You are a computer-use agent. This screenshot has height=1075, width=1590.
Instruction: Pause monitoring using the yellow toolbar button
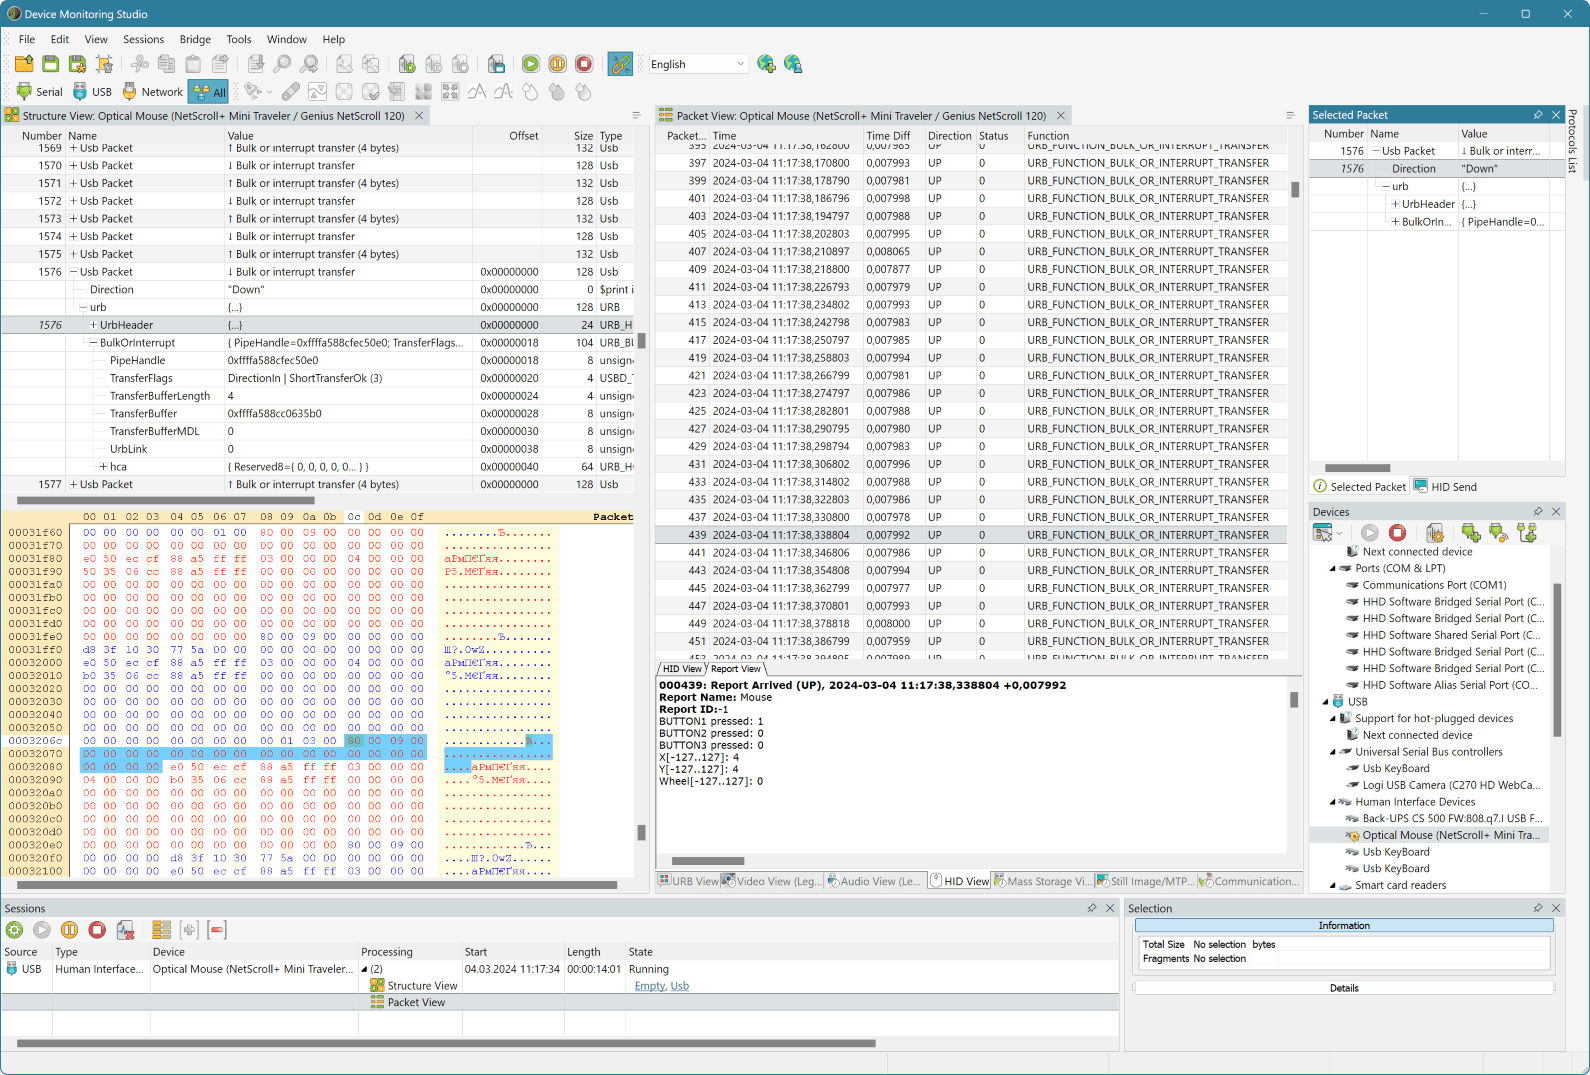(558, 64)
